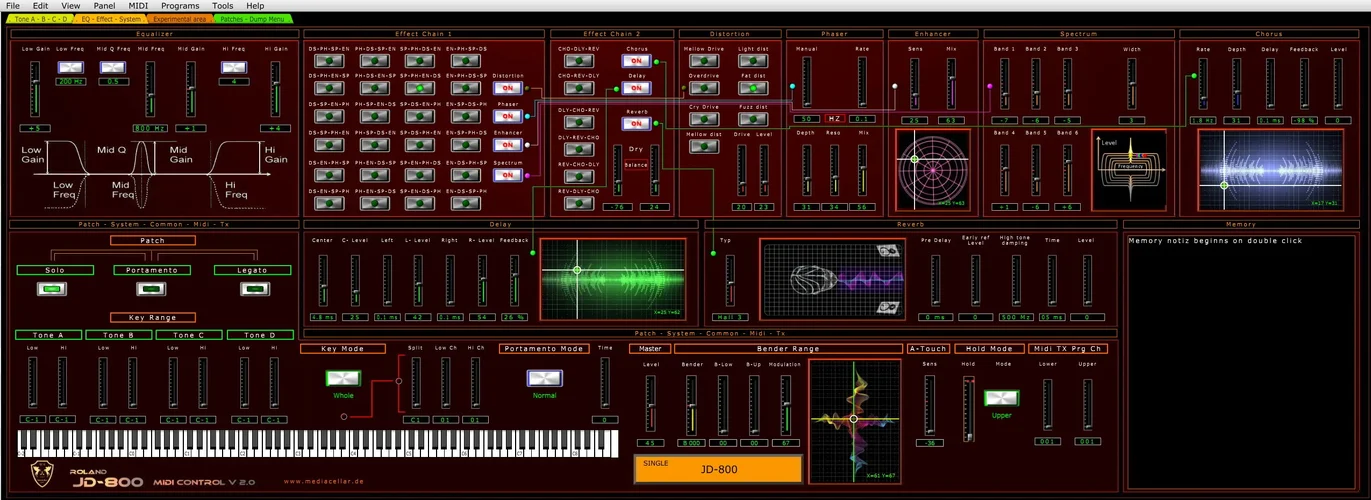
Task: Toggle the Legato switch under Patch
Action: 254,289
